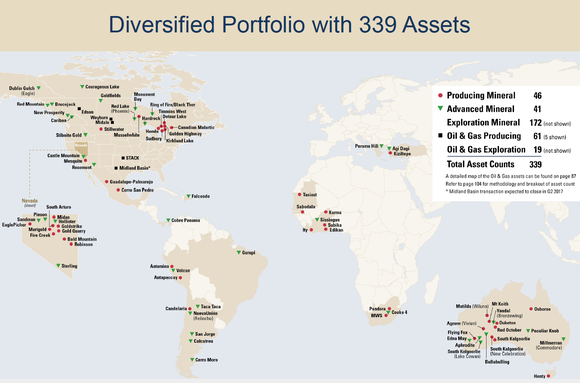Click the red Producing Mineral legend dot
The height and width of the screenshot is (383, 580).
440,95
